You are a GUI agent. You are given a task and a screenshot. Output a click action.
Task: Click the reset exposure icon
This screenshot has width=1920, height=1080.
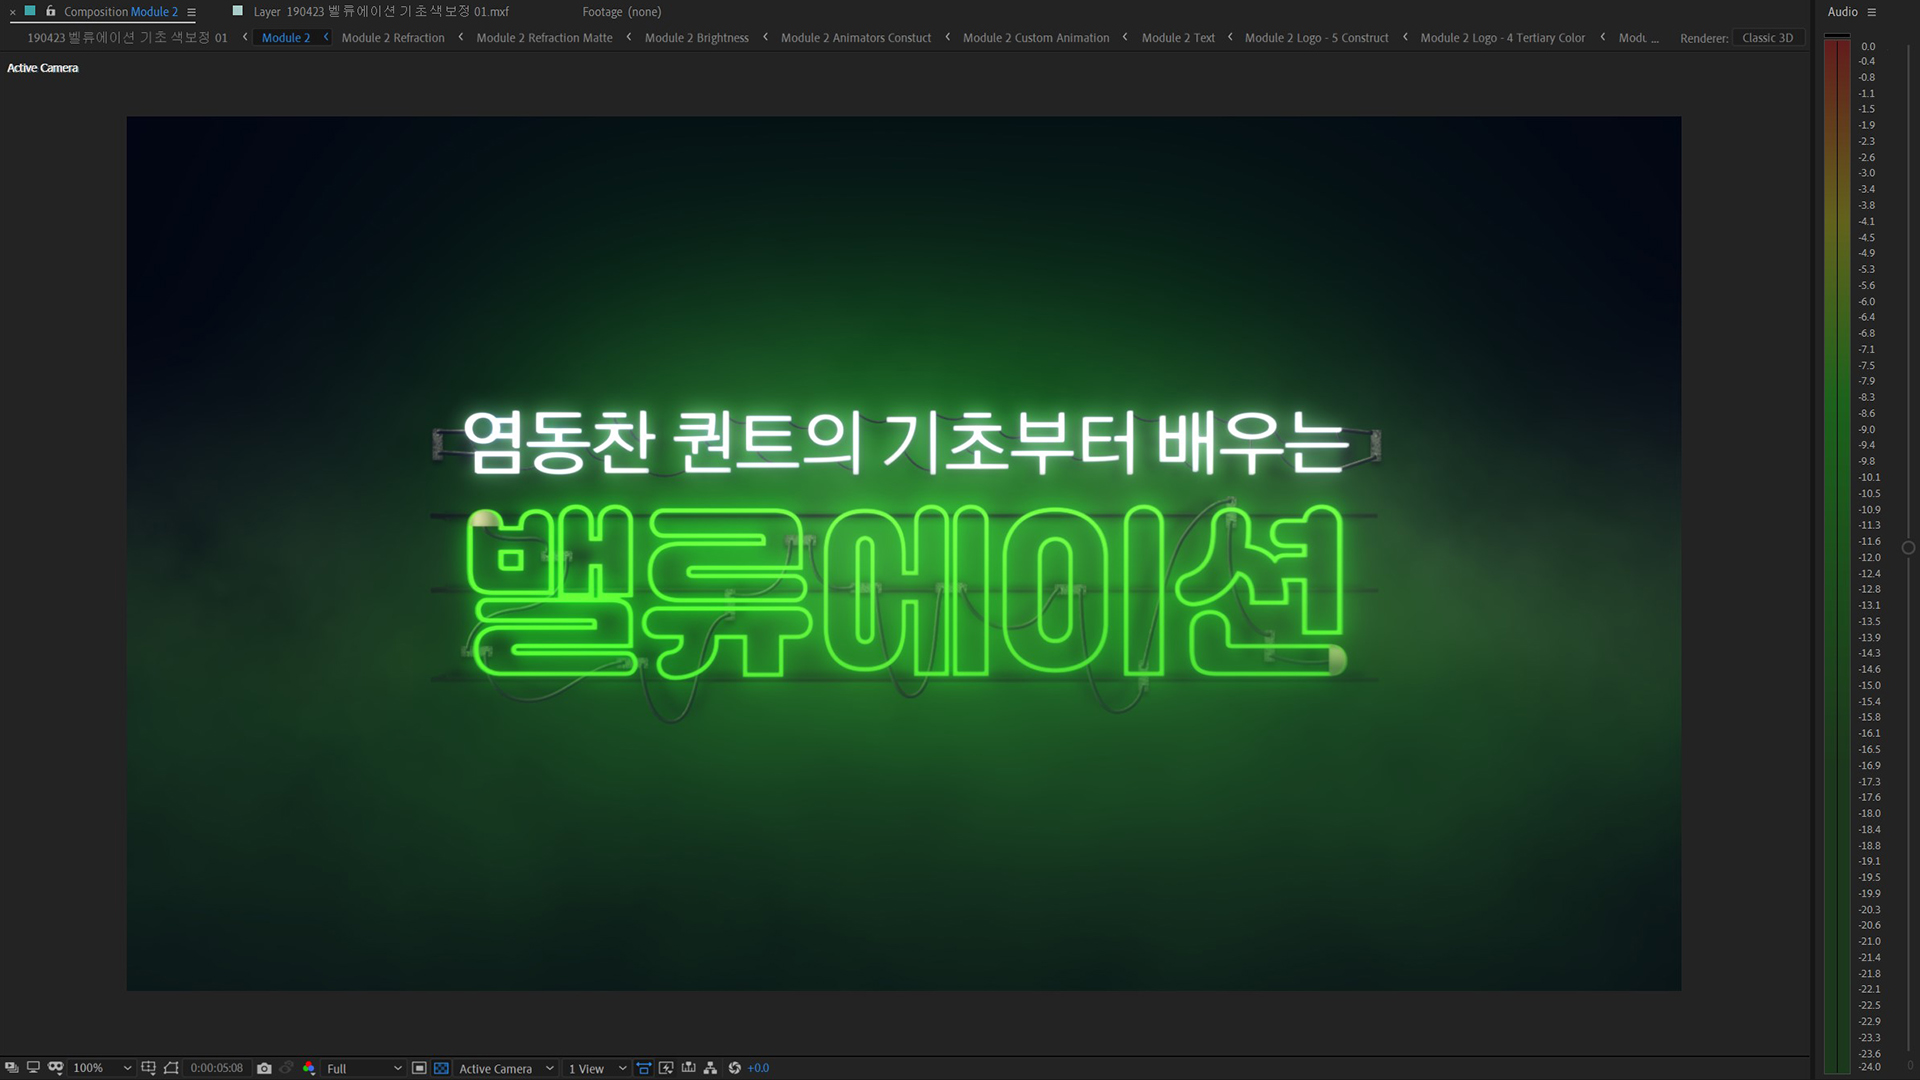734,1068
